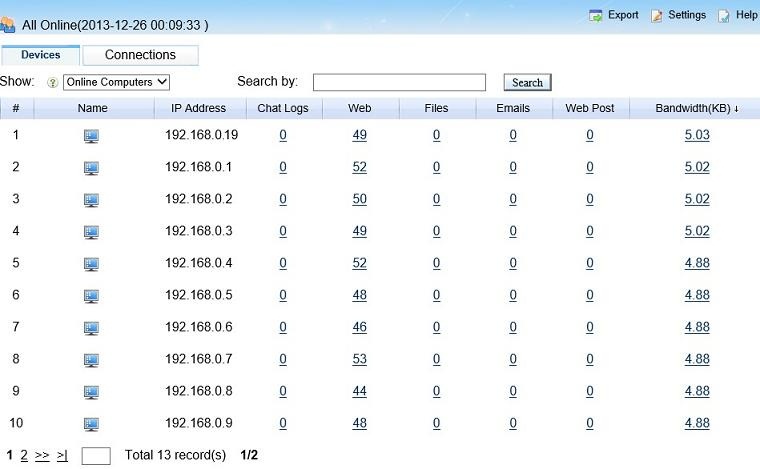Screen dimensions: 760x469
Task: Click the computer icon for 192.168.0.19
Action: click(91, 136)
